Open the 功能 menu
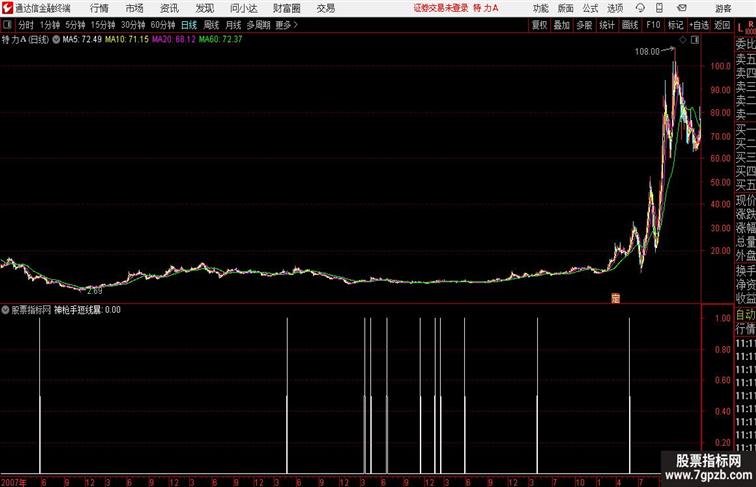Viewport: 756px width, 487px height. tap(540, 8)
